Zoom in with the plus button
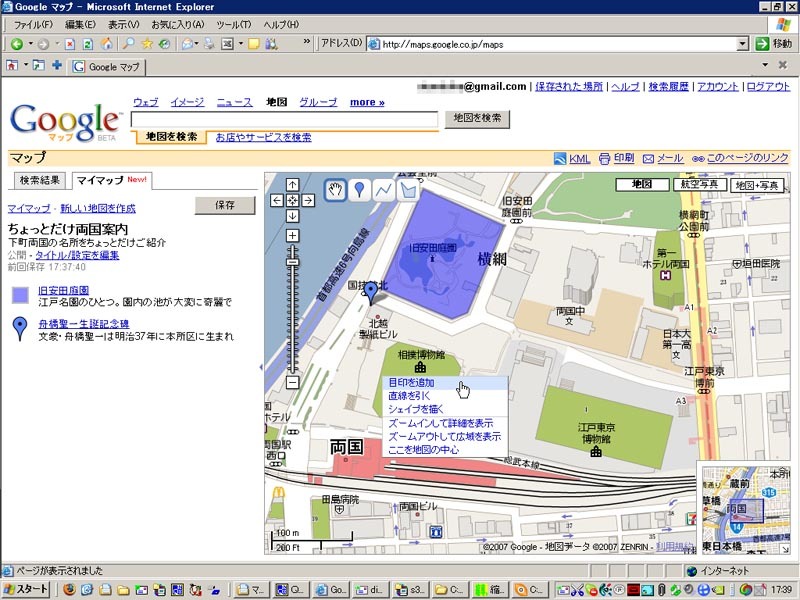 [x=292, y=236]
